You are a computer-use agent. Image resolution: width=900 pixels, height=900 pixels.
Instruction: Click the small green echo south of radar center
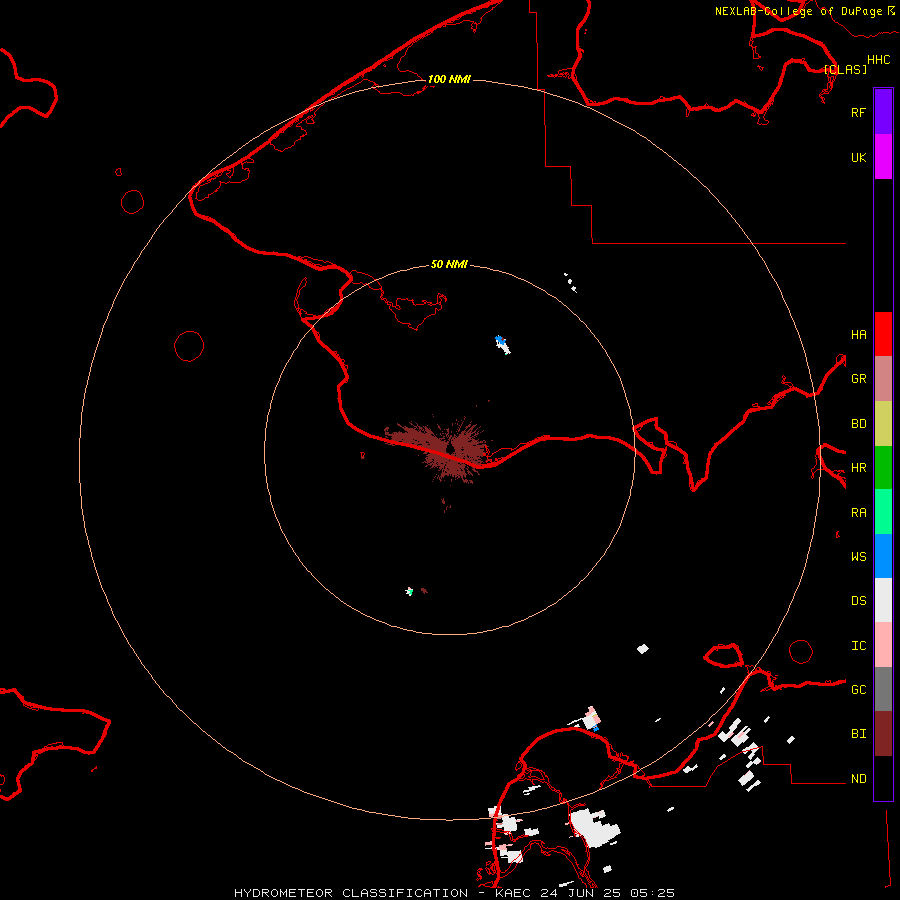pyautogui.click(x=409, y=591)
